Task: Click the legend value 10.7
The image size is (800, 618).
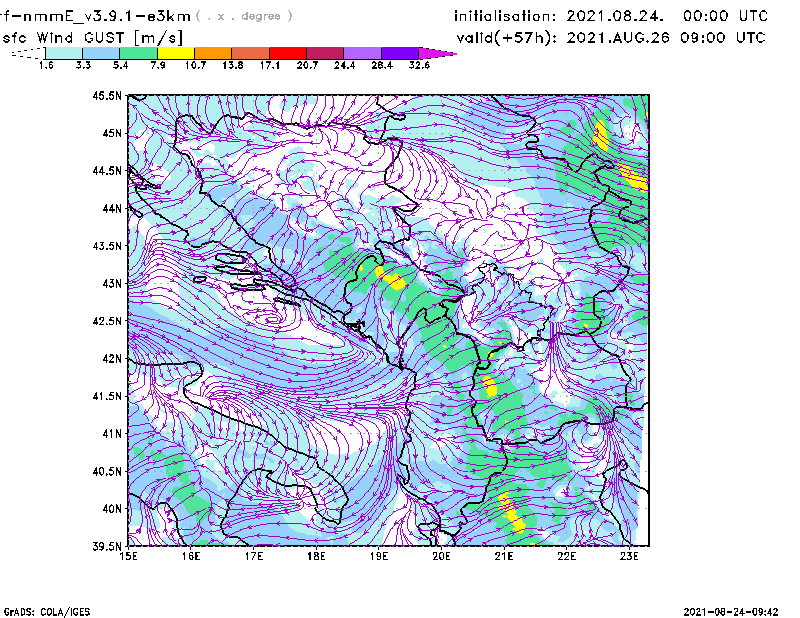Action: point(195,65)
